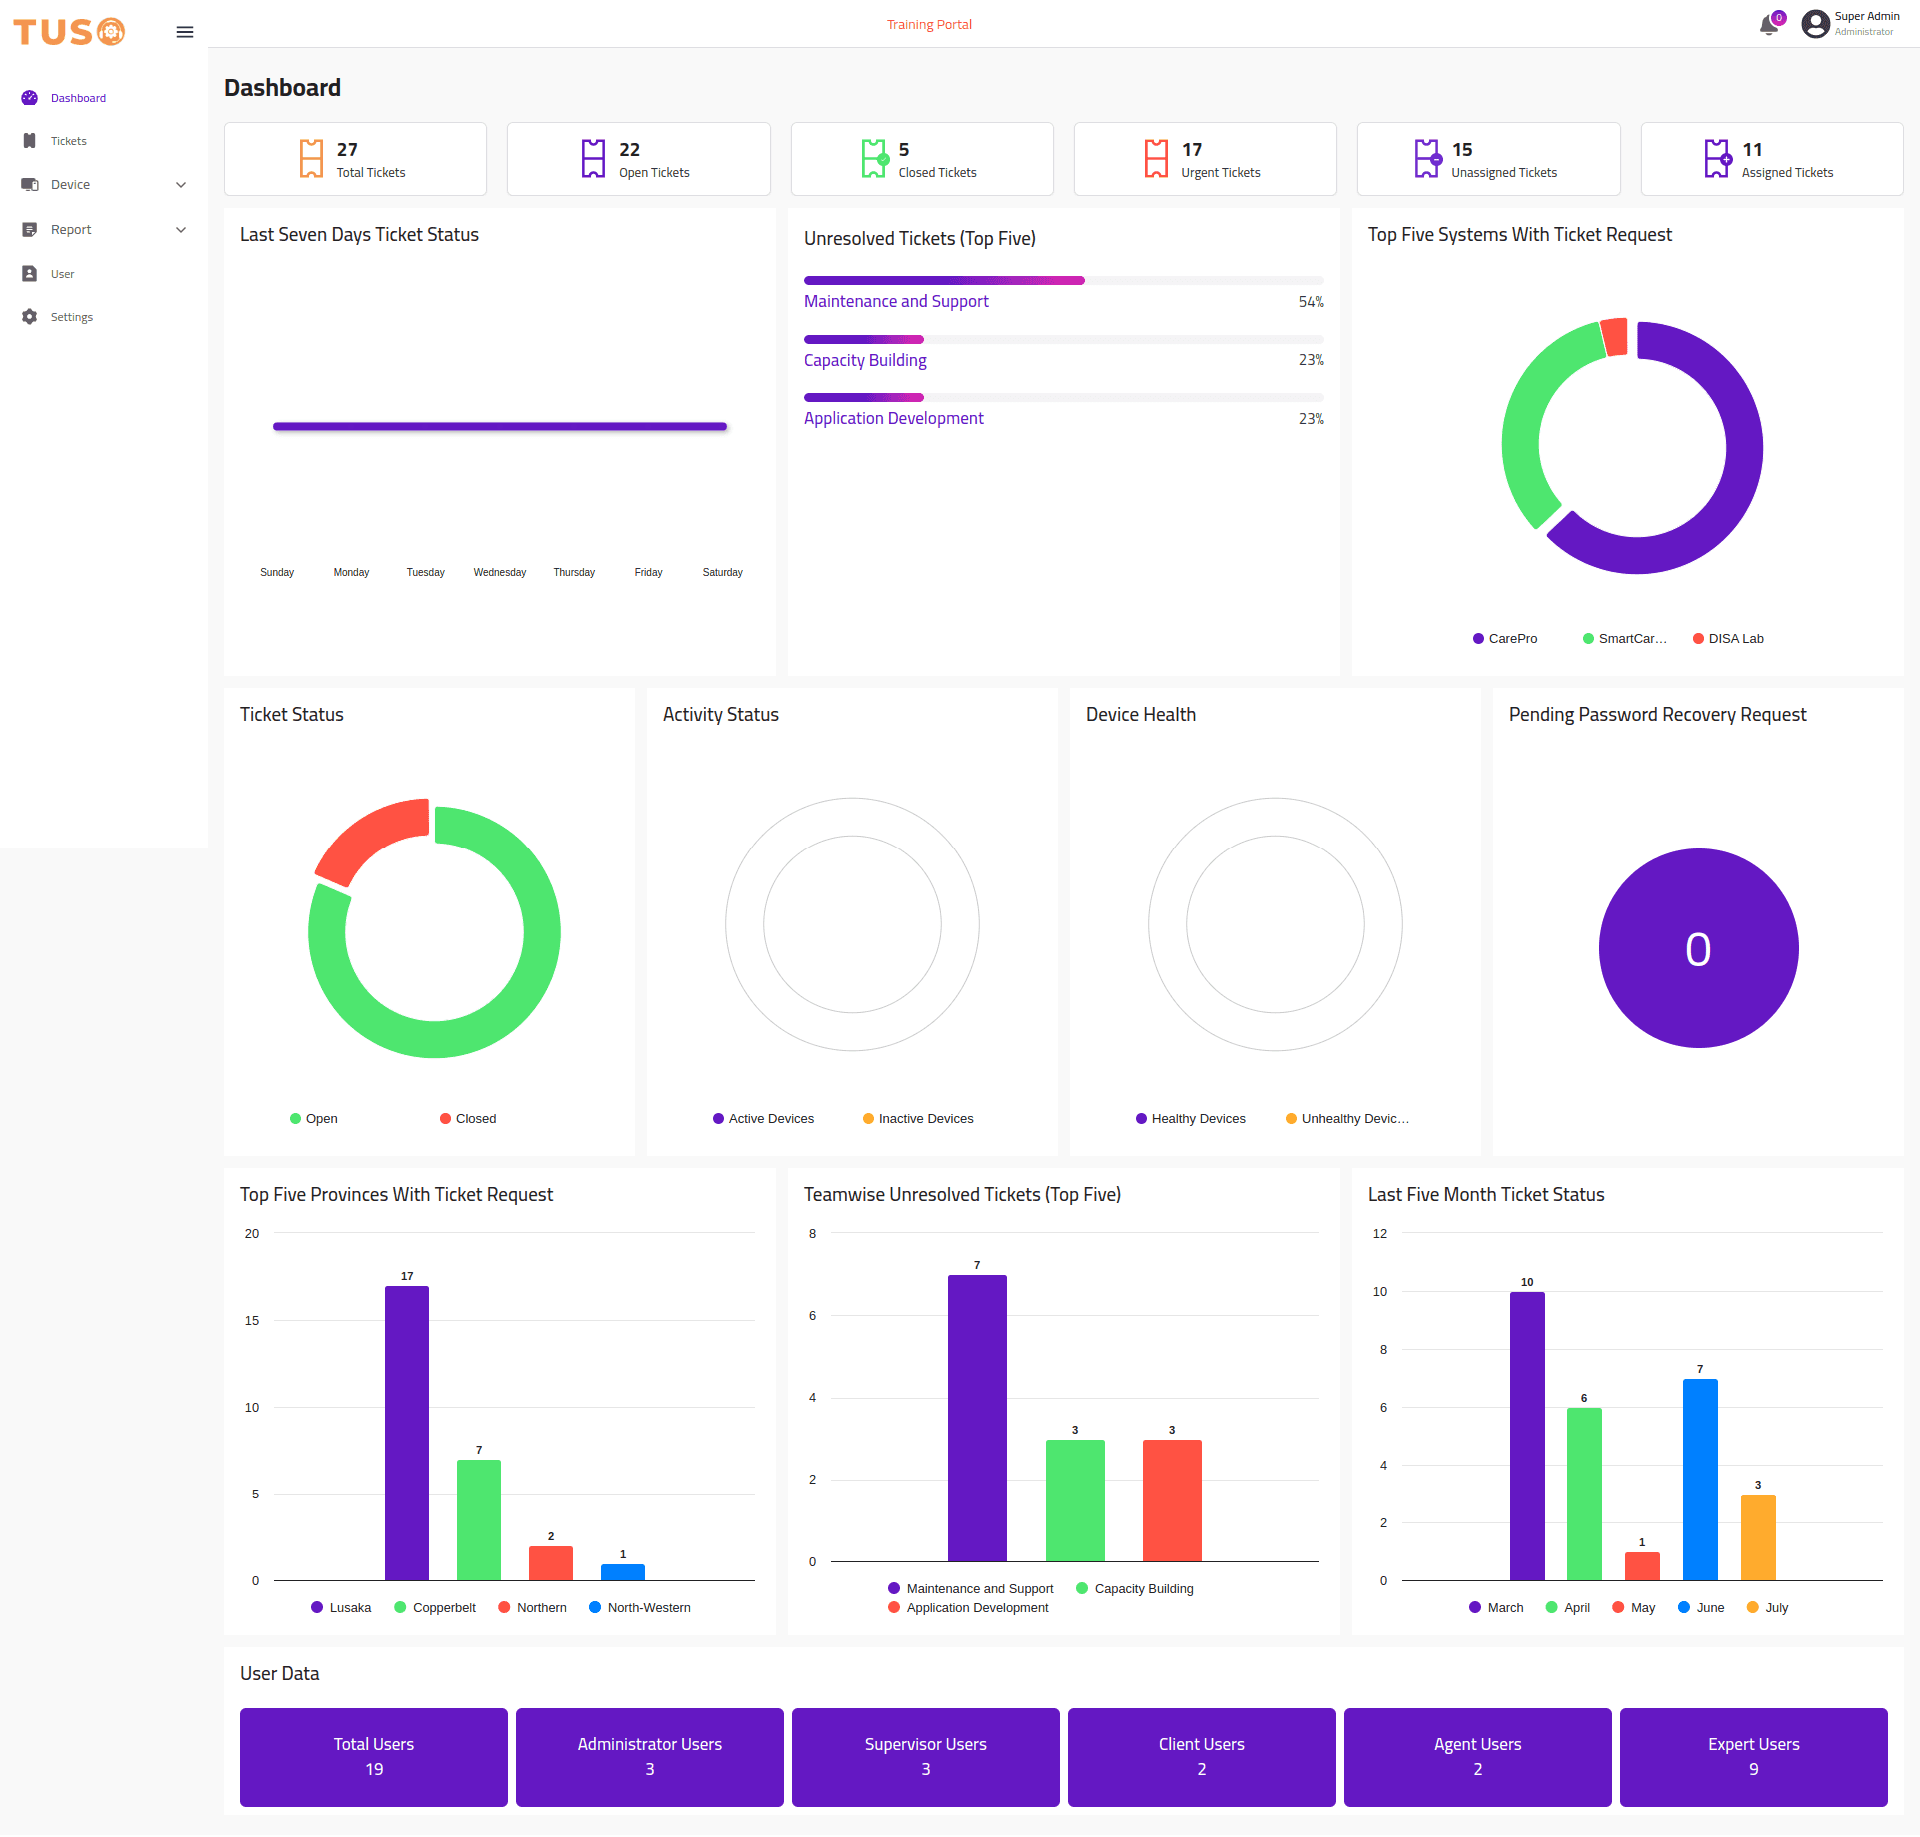The image size is (1920, 1837).
Task: Open Maintenance and Support link
Action: click(x=896, y=301)
